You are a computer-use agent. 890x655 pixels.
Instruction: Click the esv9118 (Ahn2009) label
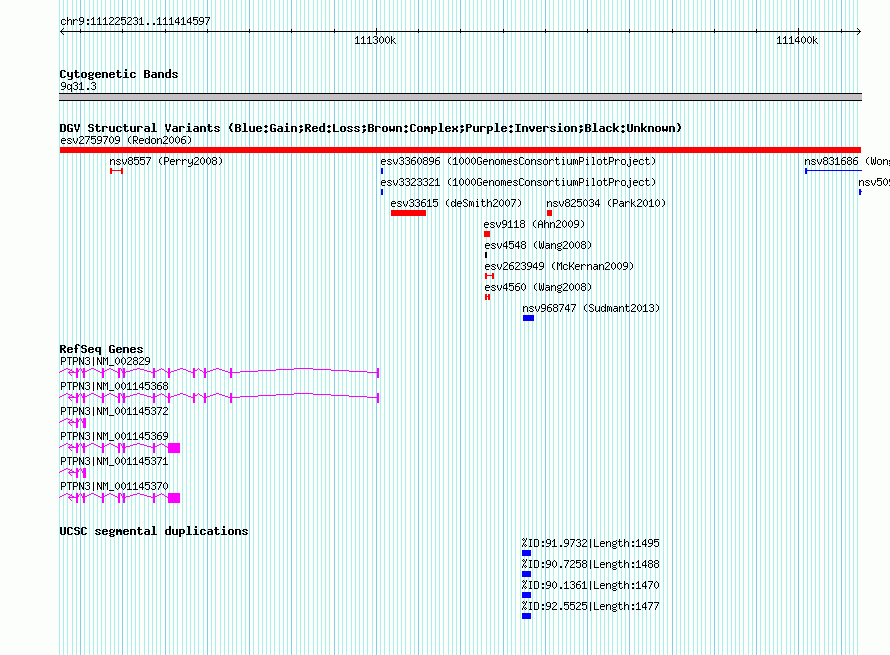point(534,224)
